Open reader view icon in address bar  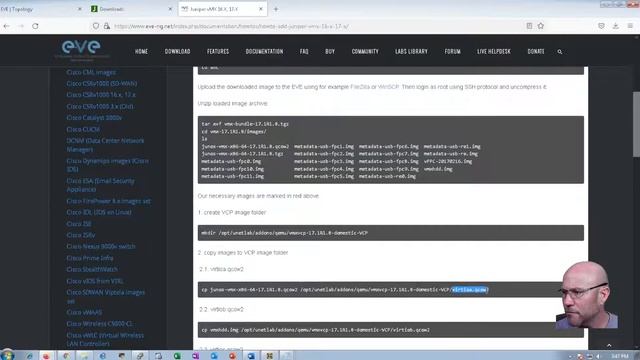coord(529,26)
